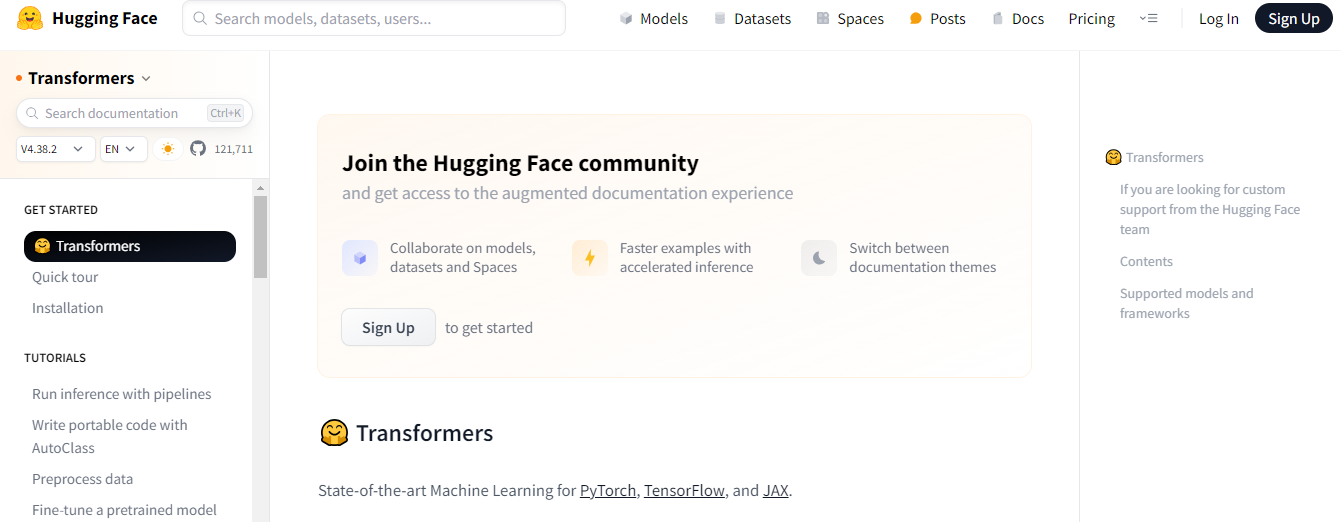Click the Models cube icon

click(626, 19)
